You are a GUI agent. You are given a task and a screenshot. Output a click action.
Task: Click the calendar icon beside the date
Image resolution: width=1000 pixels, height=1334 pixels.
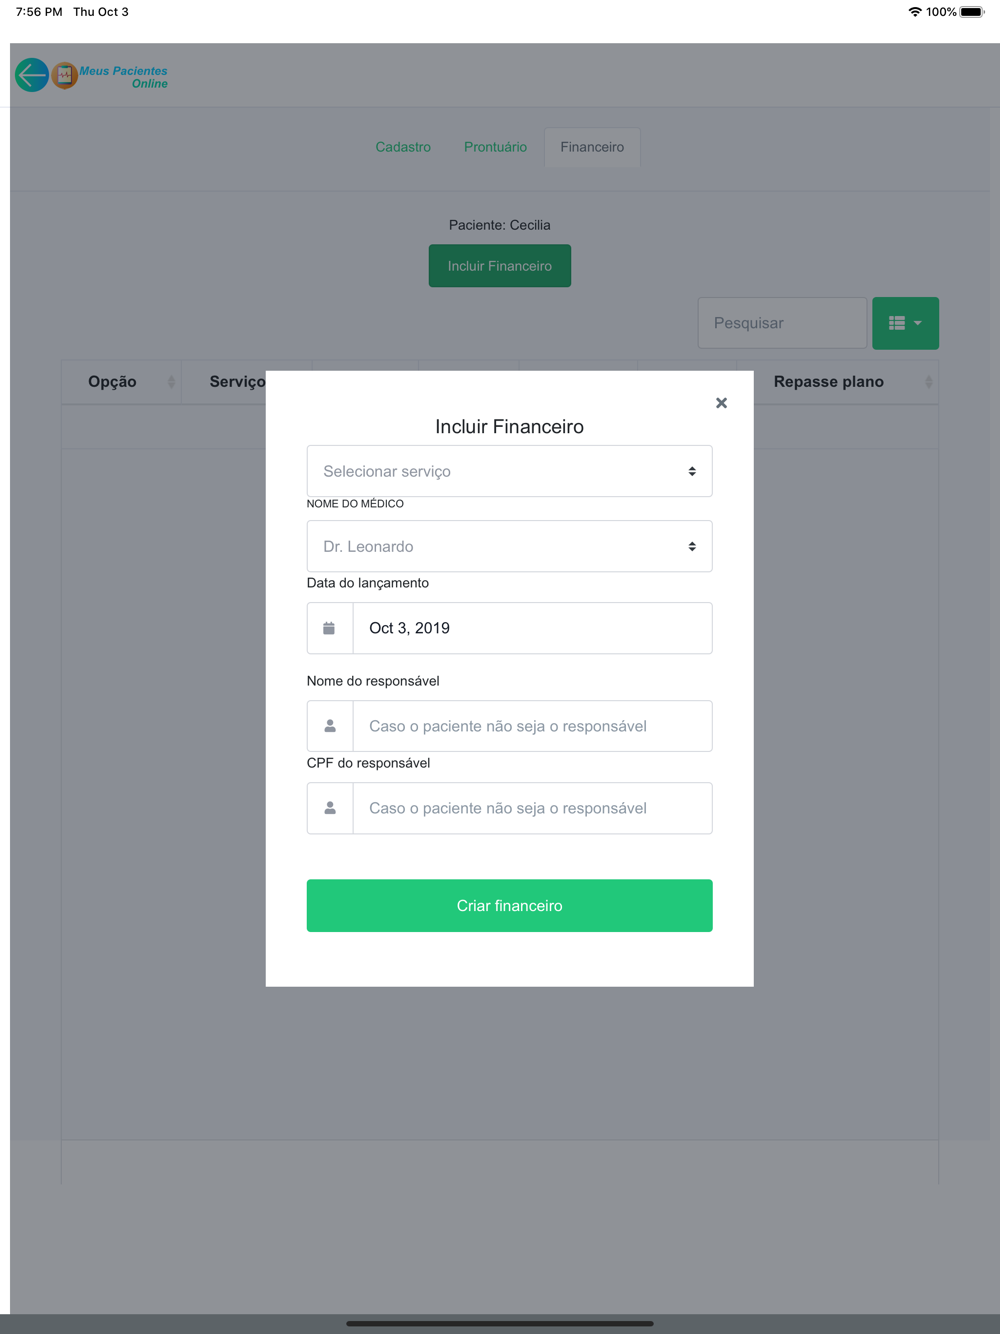[x=329, y=628]
